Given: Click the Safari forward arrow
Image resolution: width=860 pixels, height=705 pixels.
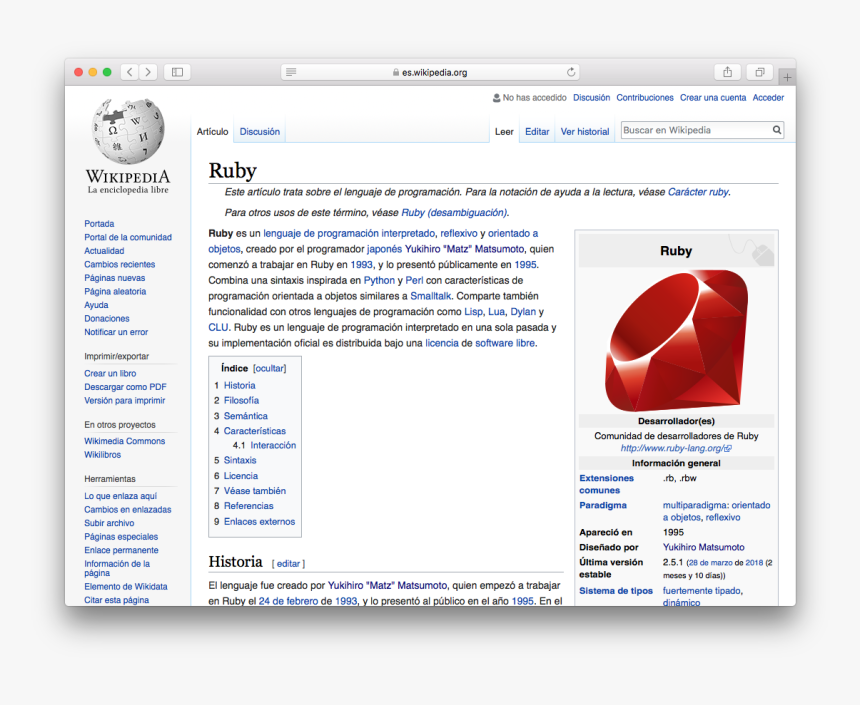Looking at the screenshot, I should 147,71.
